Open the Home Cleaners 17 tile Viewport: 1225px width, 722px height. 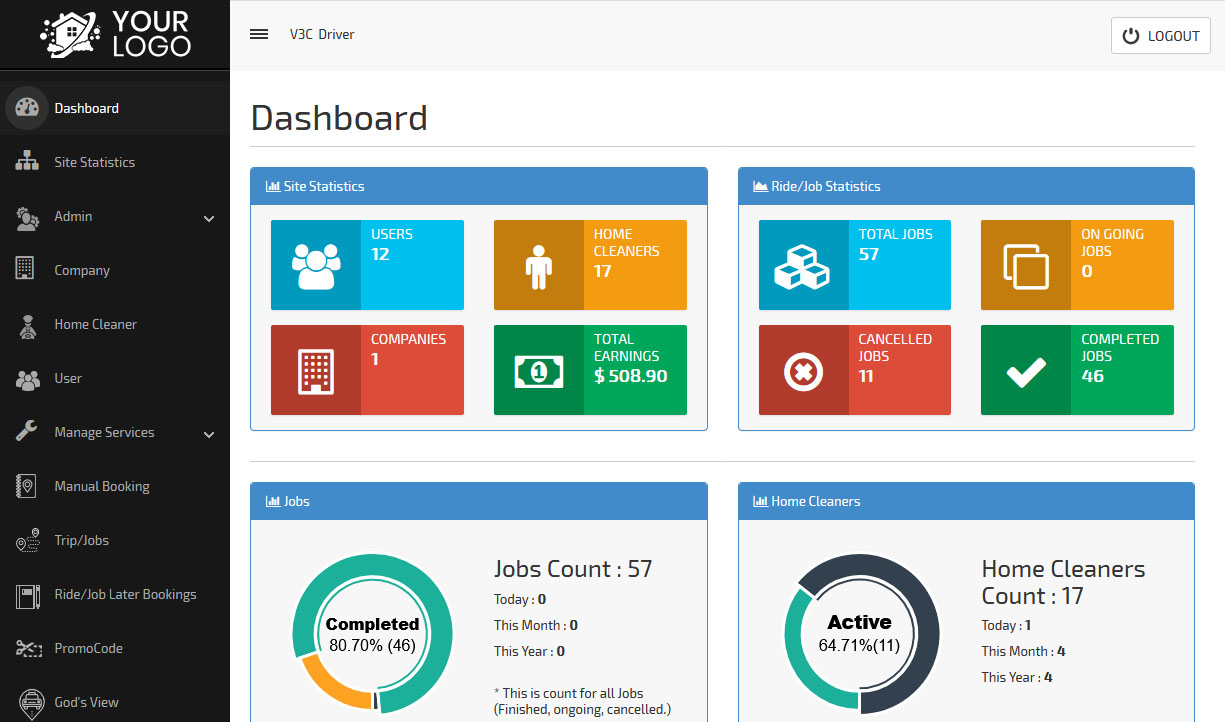[590, 265]
